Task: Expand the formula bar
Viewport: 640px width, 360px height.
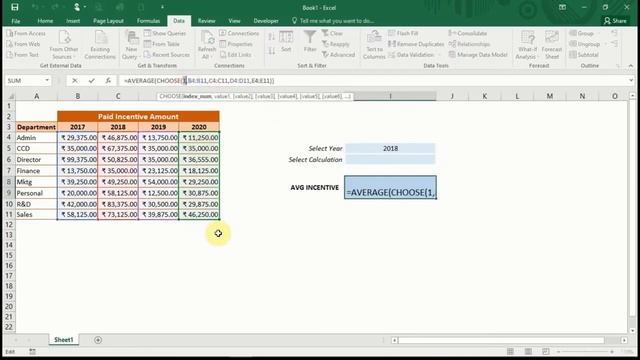Action: (631, 80)
